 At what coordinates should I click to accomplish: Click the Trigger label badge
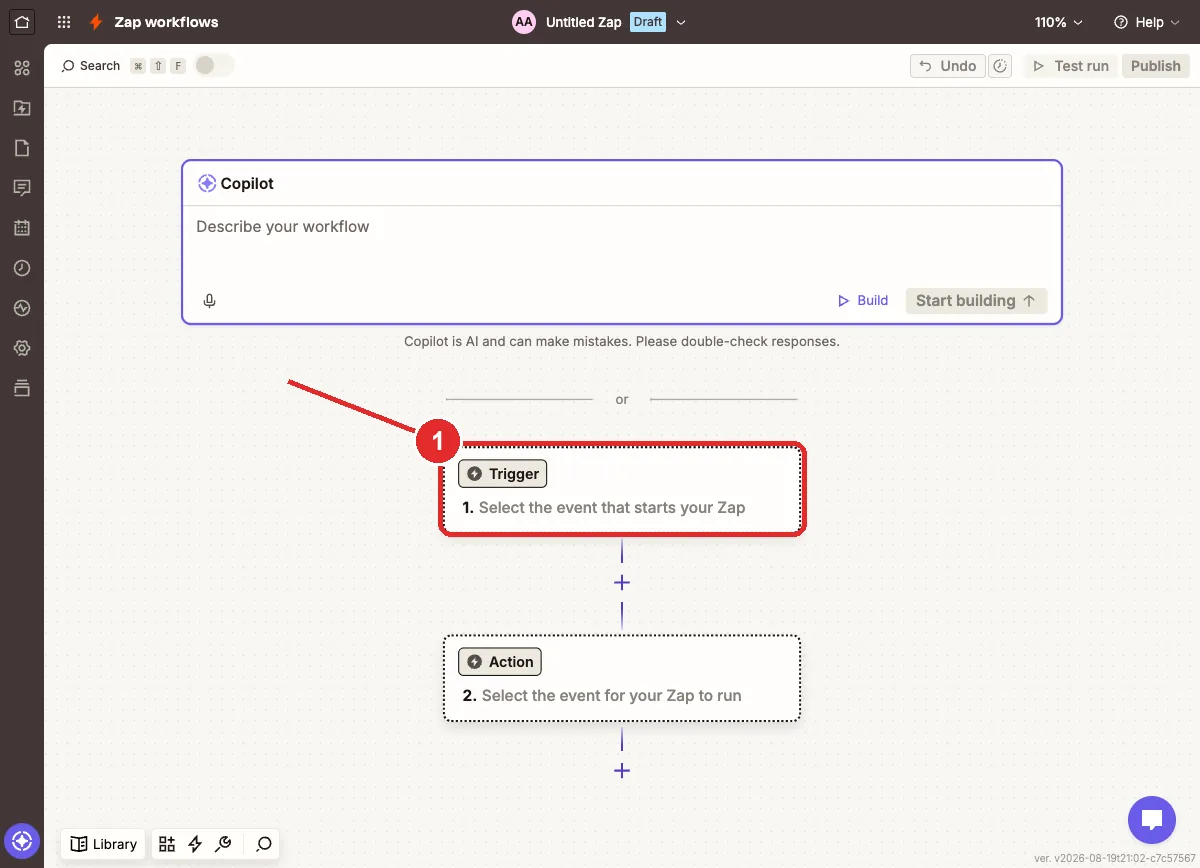coord(502,474)
